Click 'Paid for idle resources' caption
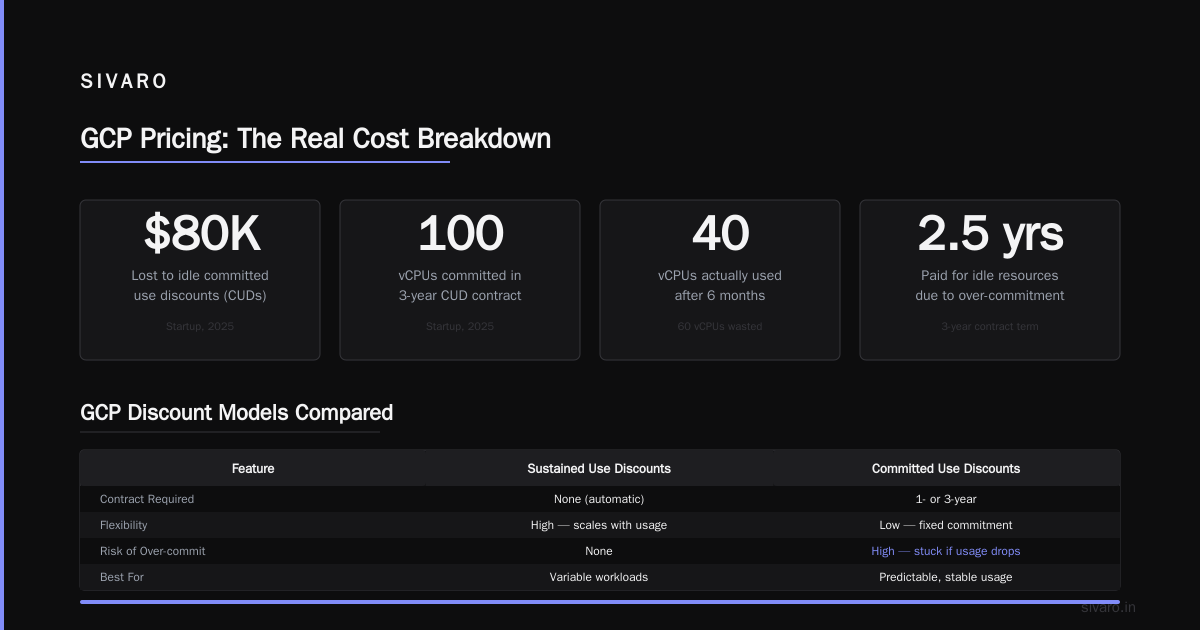Screen dimensions: 1200x630 pyautogui.click(x=990, y=275)
